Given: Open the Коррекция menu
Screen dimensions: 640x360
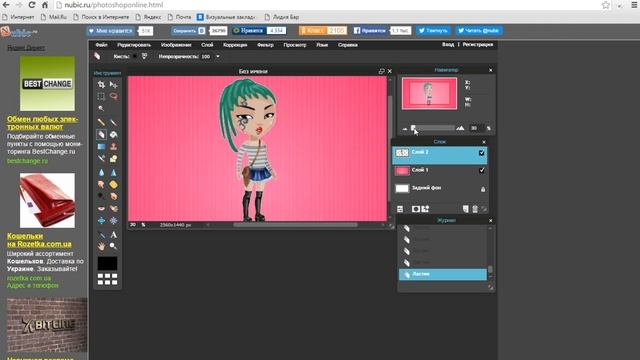Looking at the screenshot, I should [235, 45].
